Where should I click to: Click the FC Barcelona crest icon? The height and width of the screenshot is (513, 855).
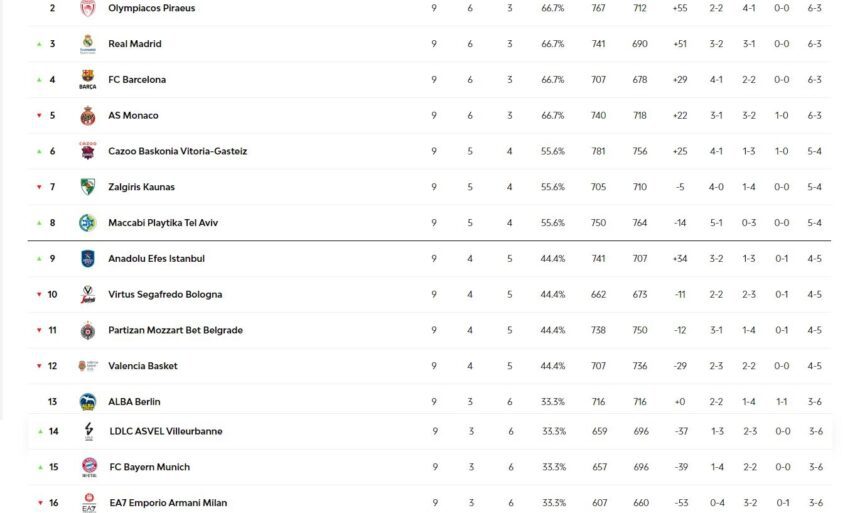(88, 80)
